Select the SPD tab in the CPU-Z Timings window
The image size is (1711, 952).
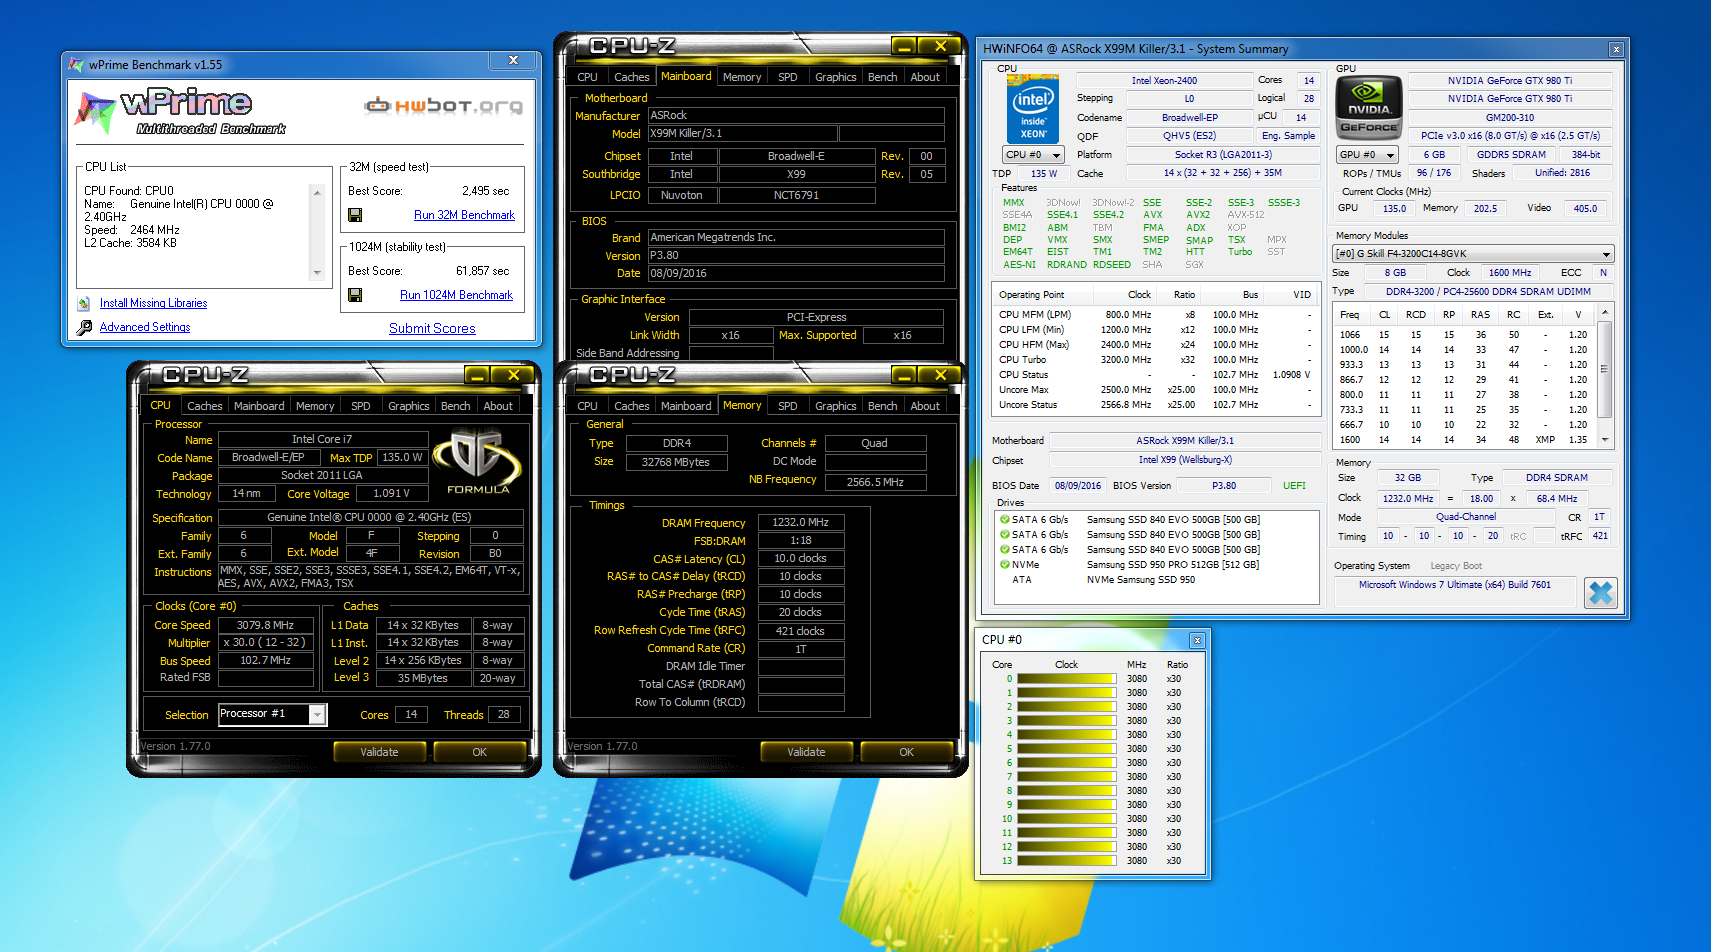[x=788, y=406]
